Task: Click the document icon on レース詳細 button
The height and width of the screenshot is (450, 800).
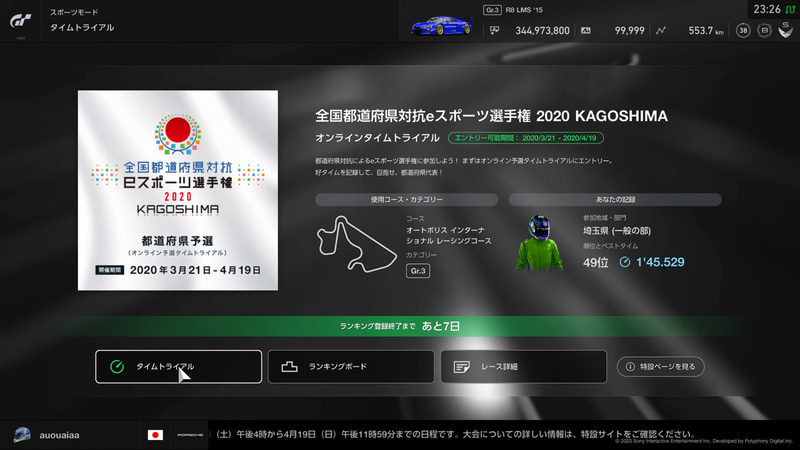Action: 462,366
